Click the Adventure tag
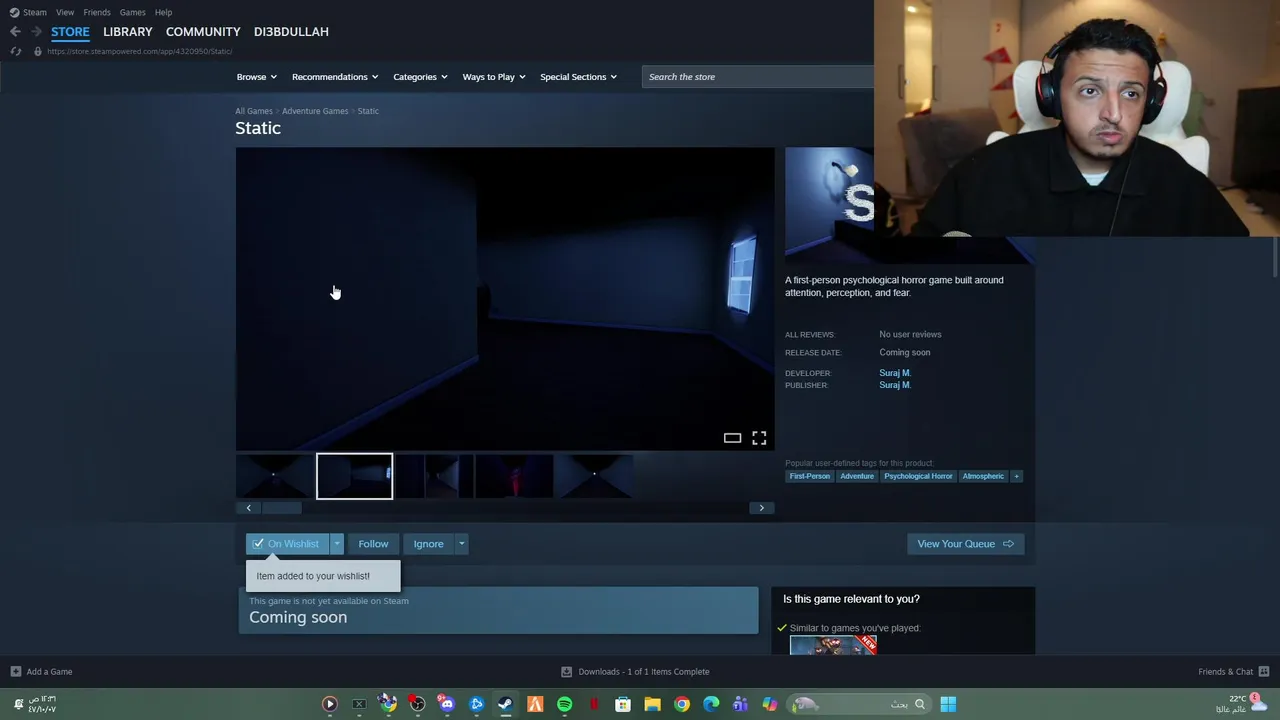 click(x=857, y=476)
